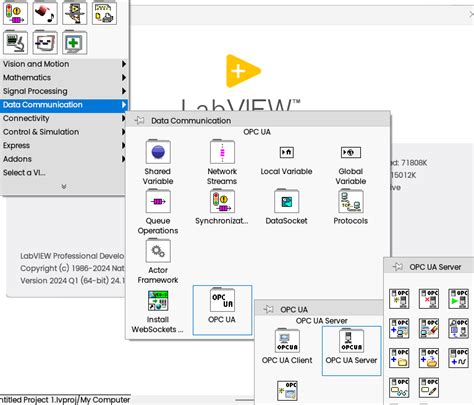
Task: Pin the OPC UA palette
Action: tap(268, 309)
